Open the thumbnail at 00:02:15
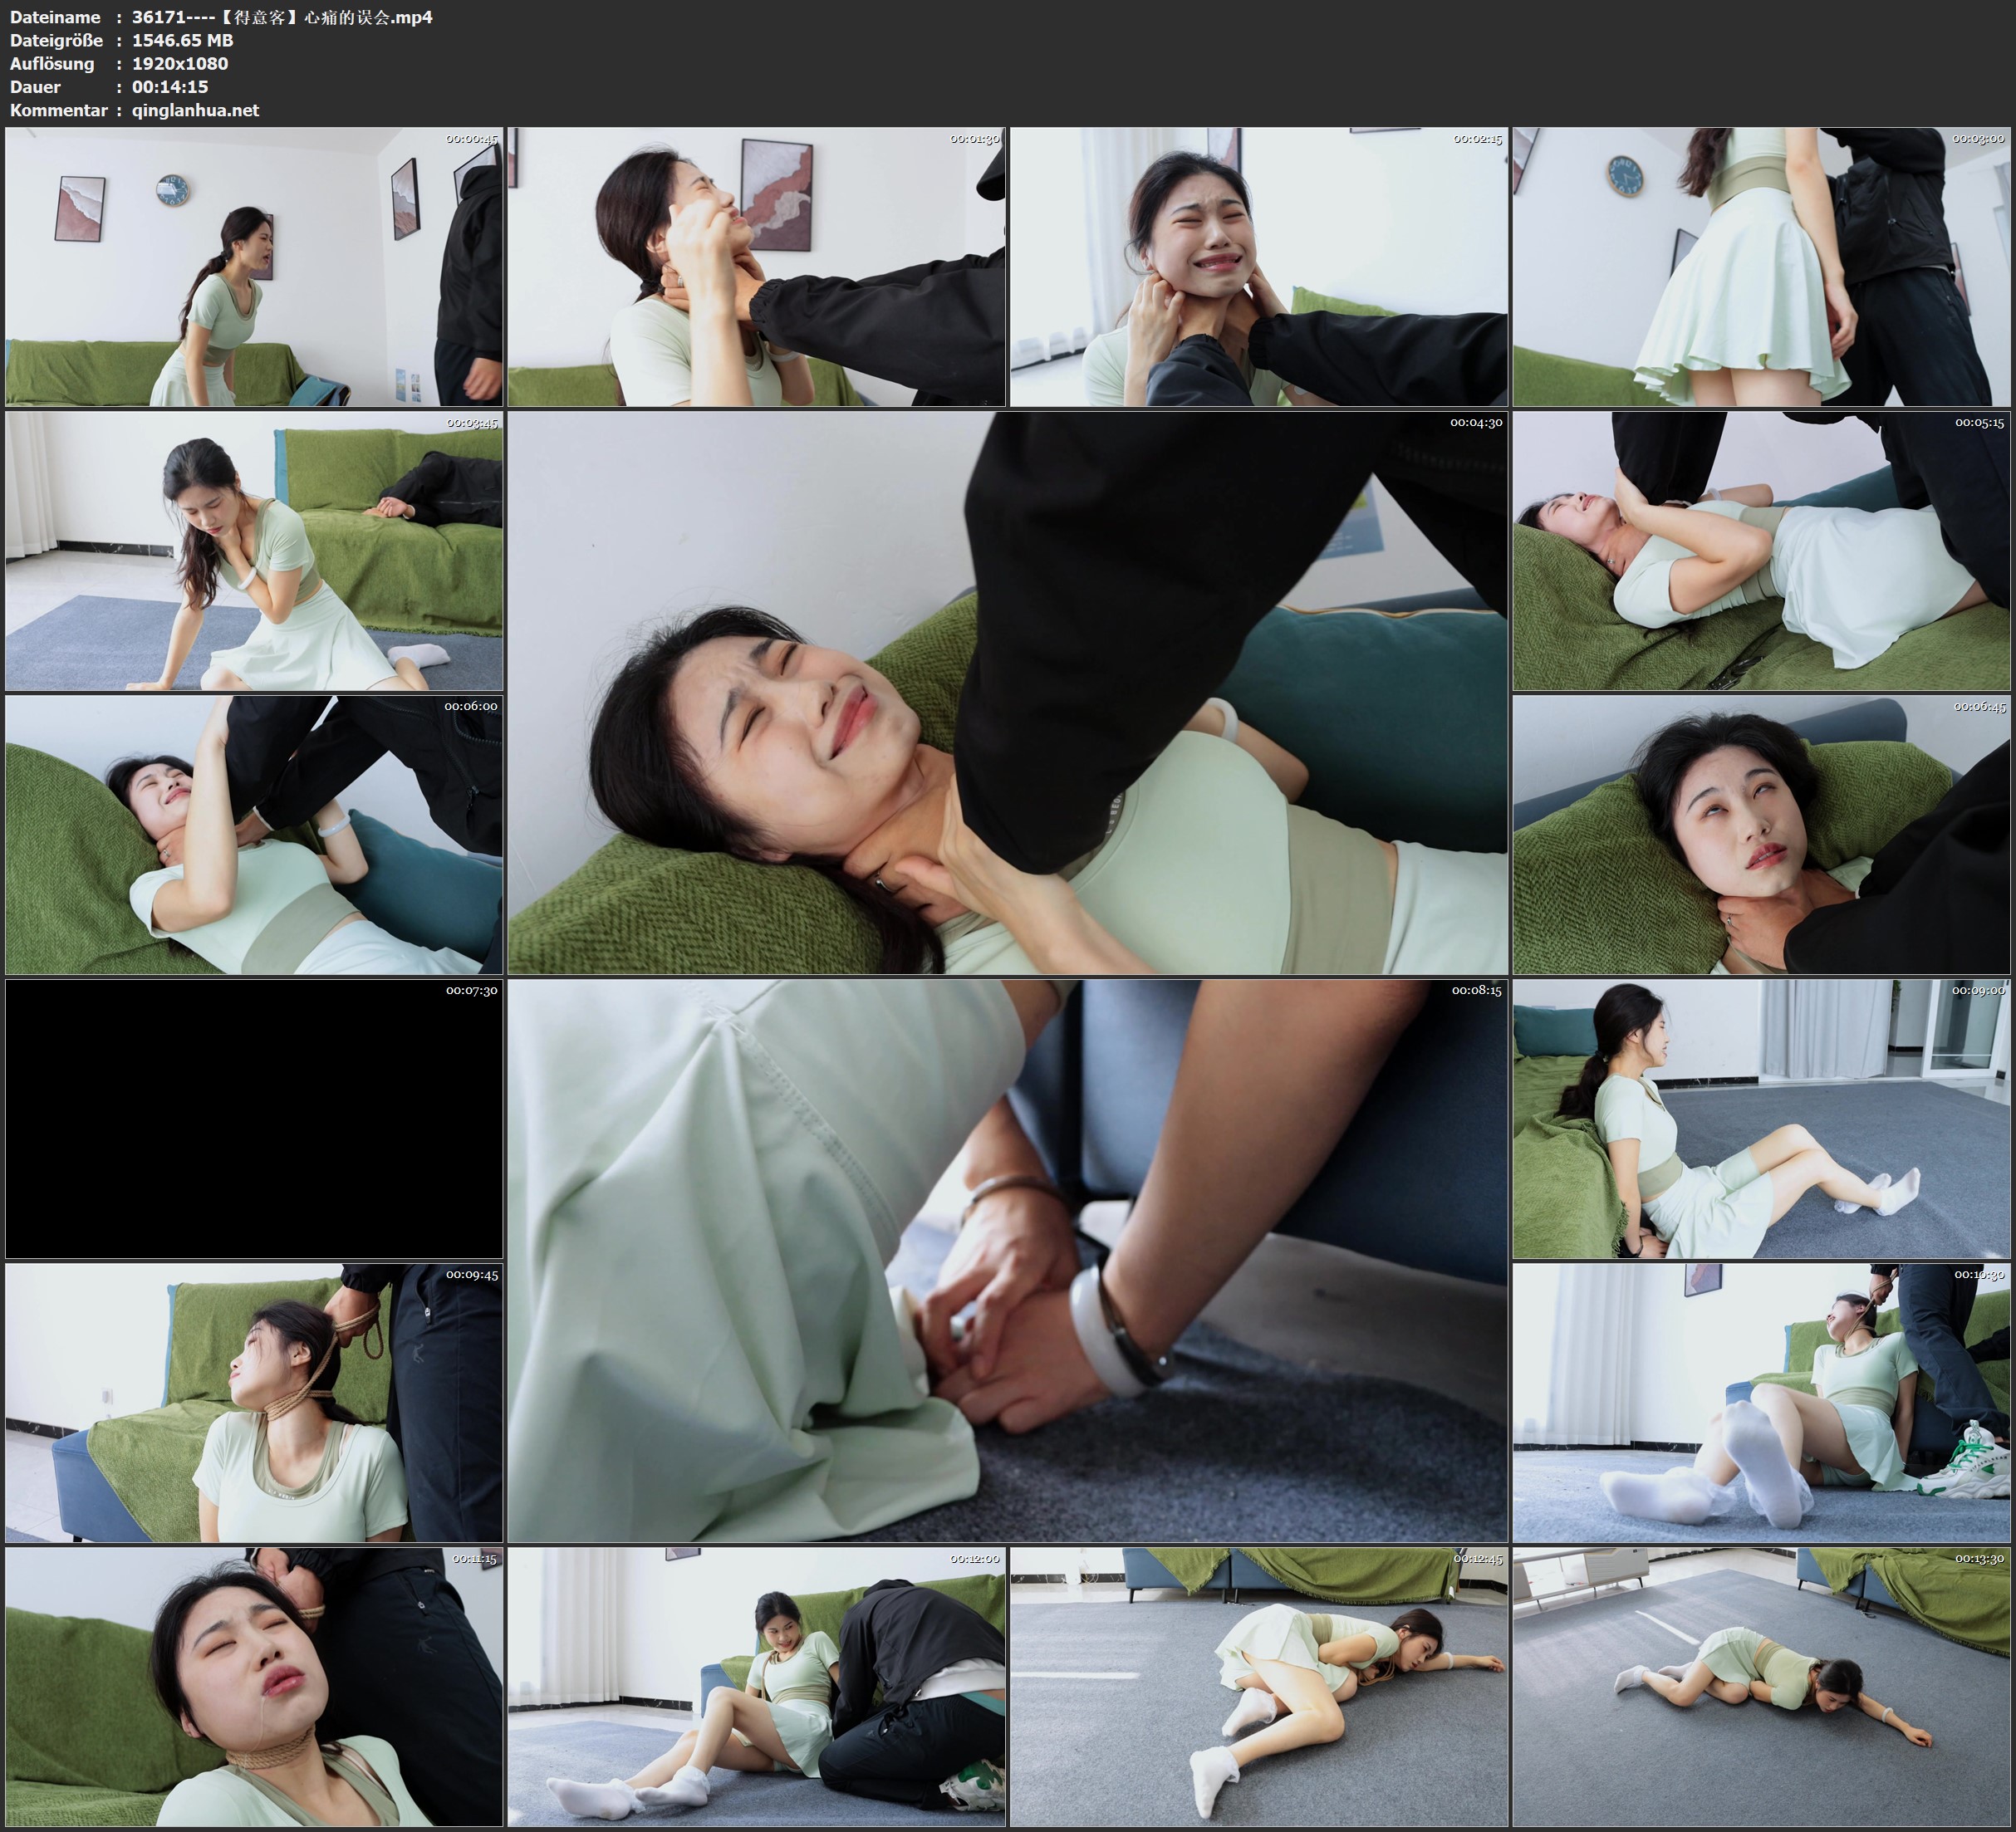Image resolution: width=2016 pixels, height=1832 pixels. pyautogui.click(x=1258, y=266)
